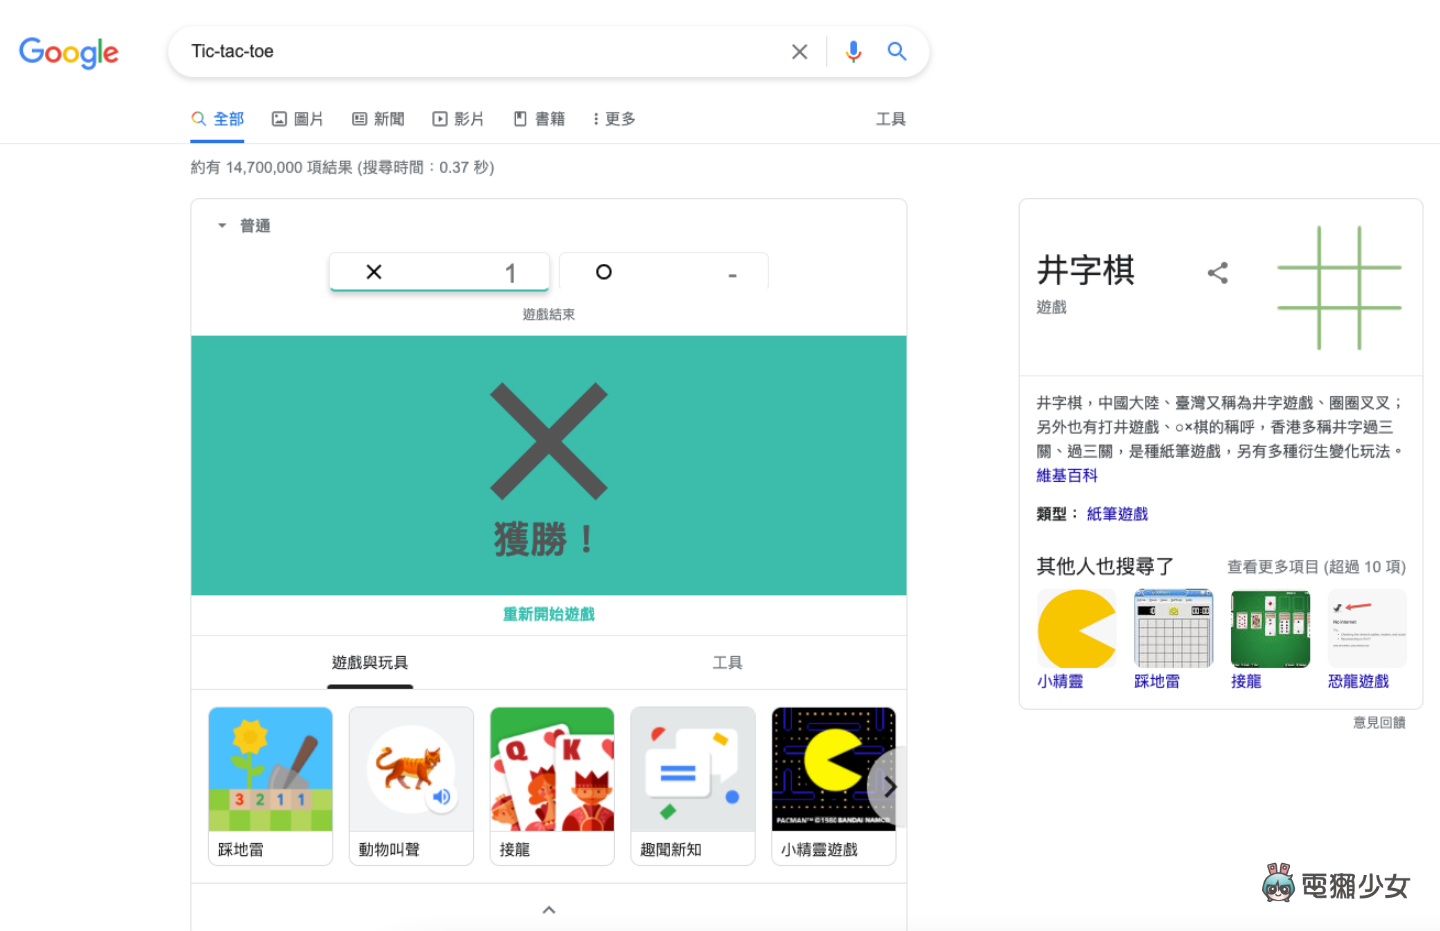Click the Google logo
1440x931 pixels.
pyautogui.click(x=68, y=53)
